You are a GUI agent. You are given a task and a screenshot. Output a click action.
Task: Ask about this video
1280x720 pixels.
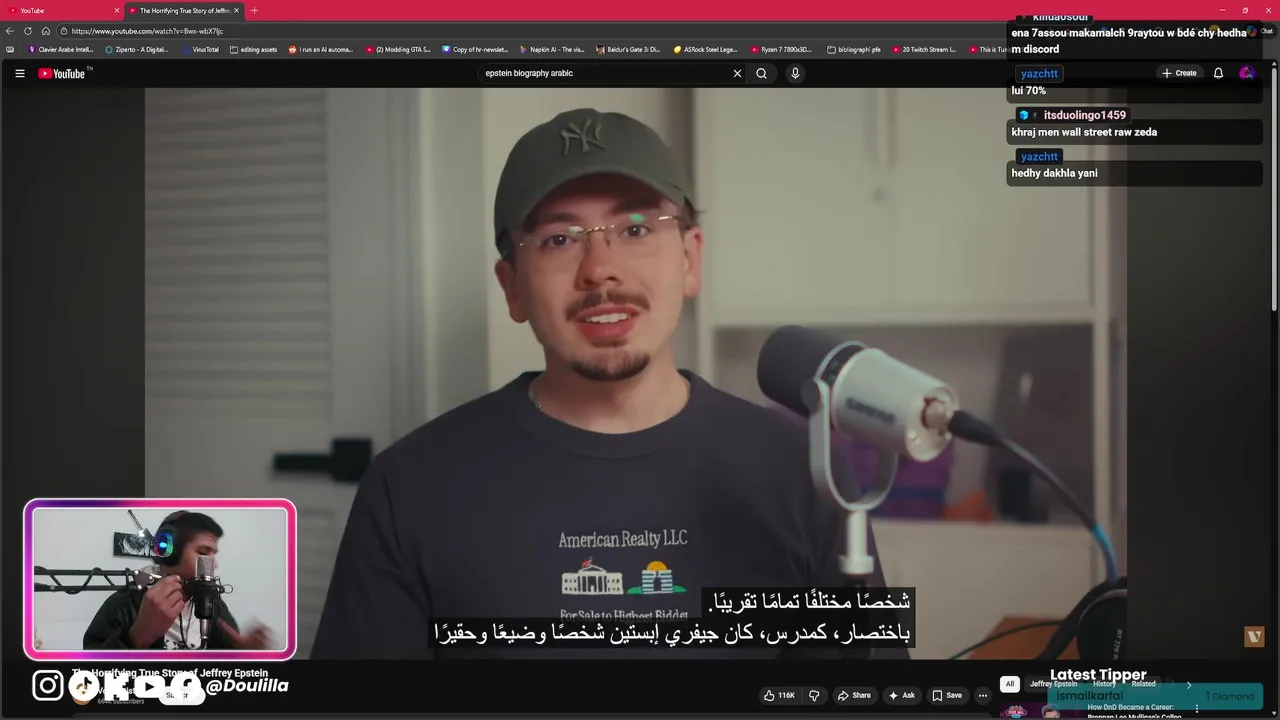901,695
